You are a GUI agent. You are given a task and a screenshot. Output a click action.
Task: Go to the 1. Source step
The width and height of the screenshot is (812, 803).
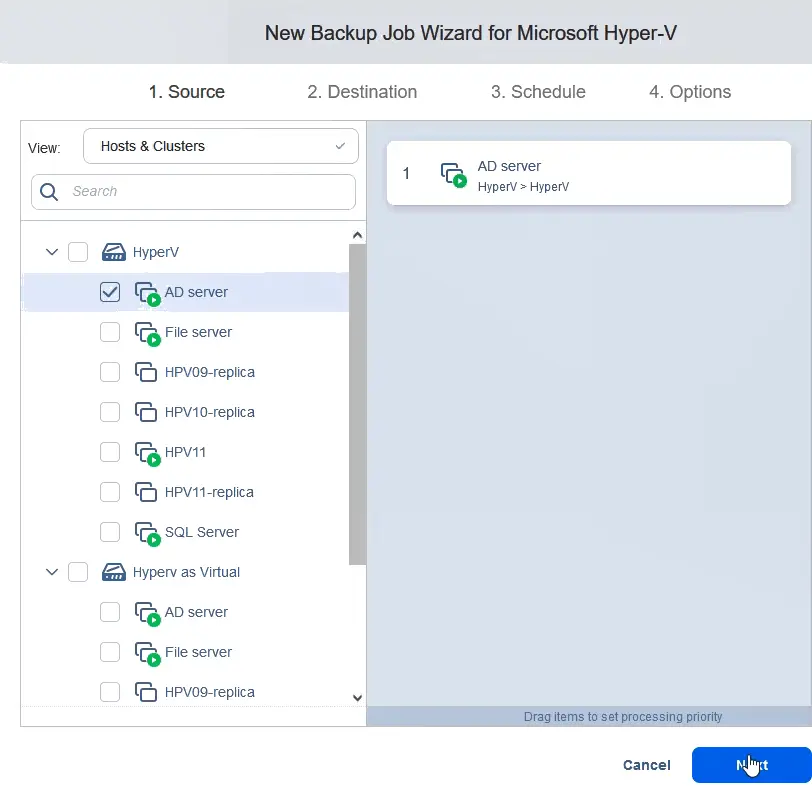(x=186, y=92)
